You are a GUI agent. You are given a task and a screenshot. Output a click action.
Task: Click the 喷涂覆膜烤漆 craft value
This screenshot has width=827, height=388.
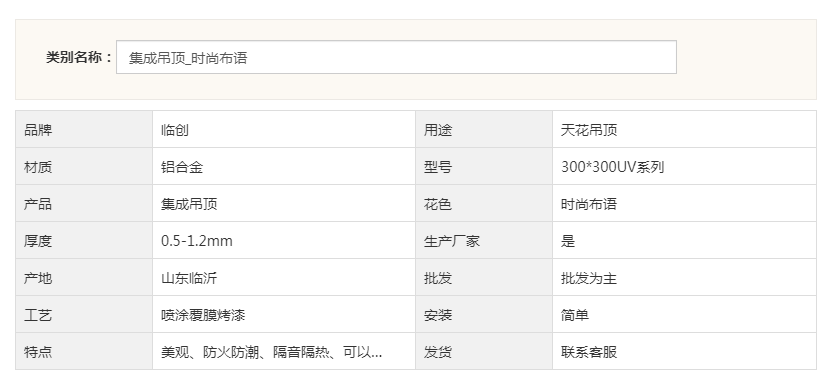tap(203, 315)
